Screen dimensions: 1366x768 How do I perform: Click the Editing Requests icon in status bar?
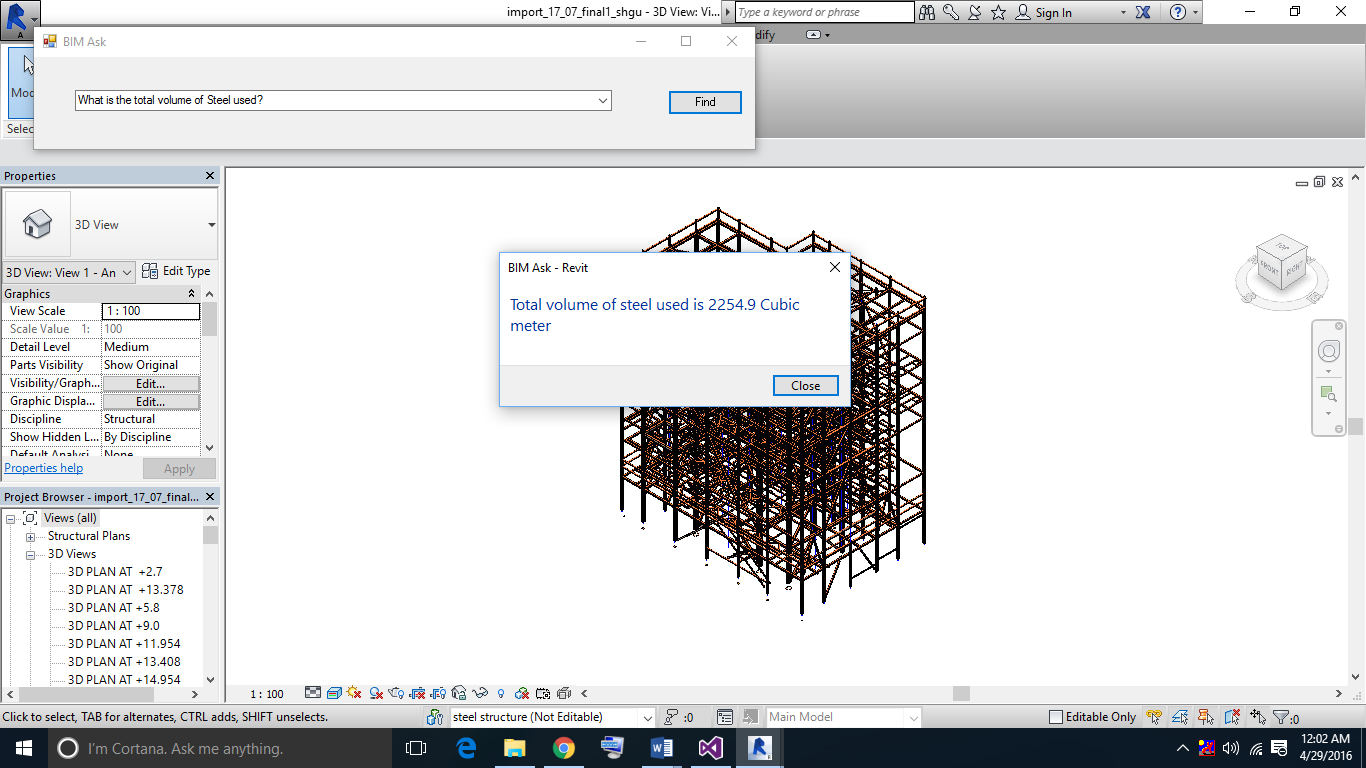click(673, 717)
